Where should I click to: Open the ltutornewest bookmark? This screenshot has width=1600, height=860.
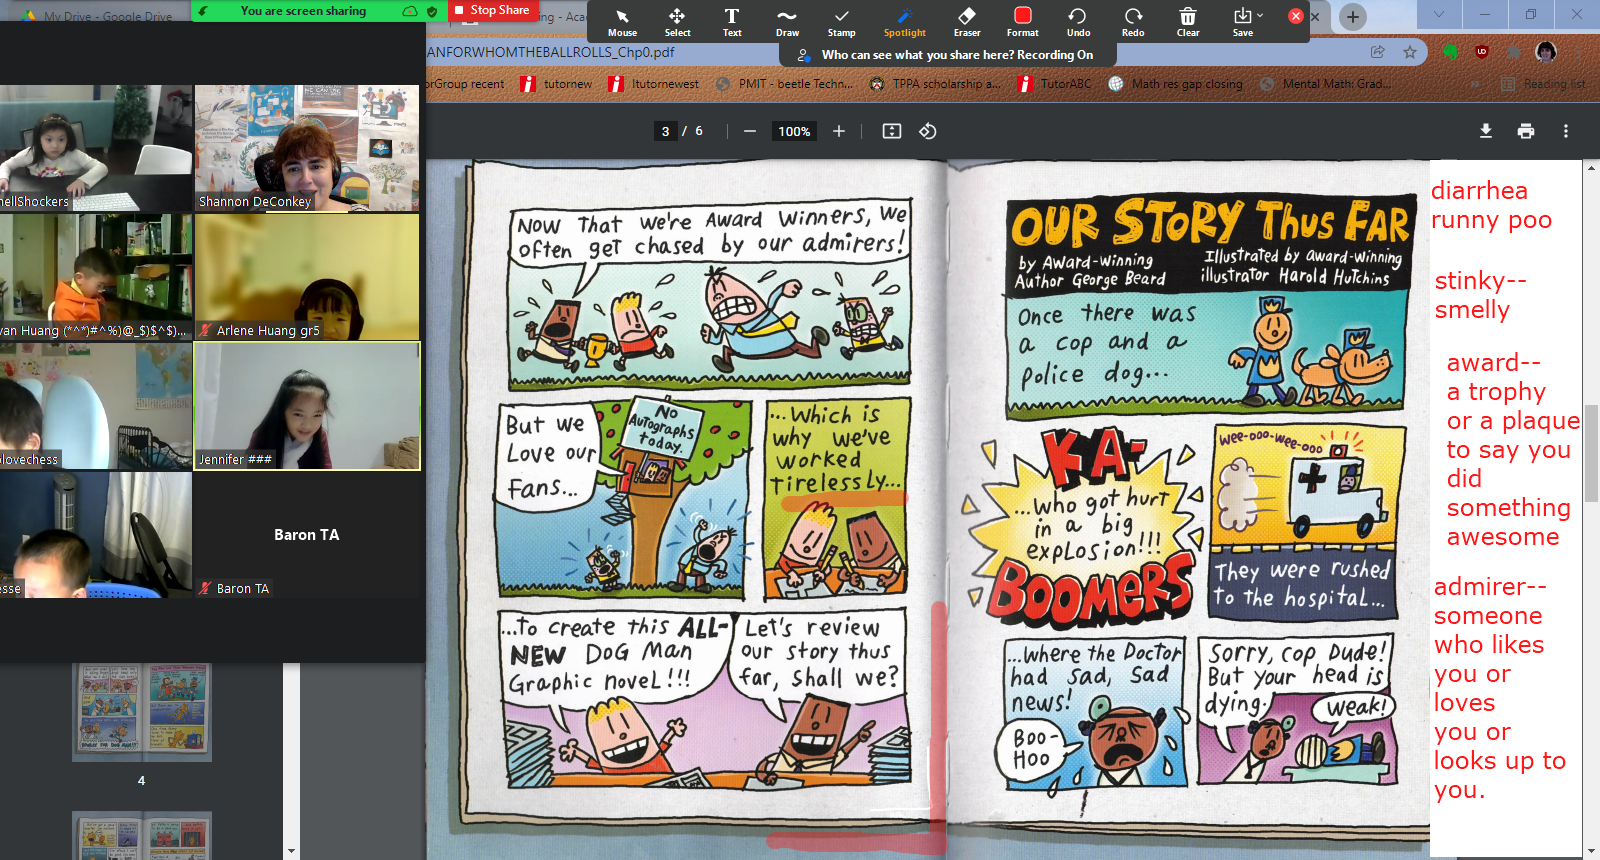[654, 84]
